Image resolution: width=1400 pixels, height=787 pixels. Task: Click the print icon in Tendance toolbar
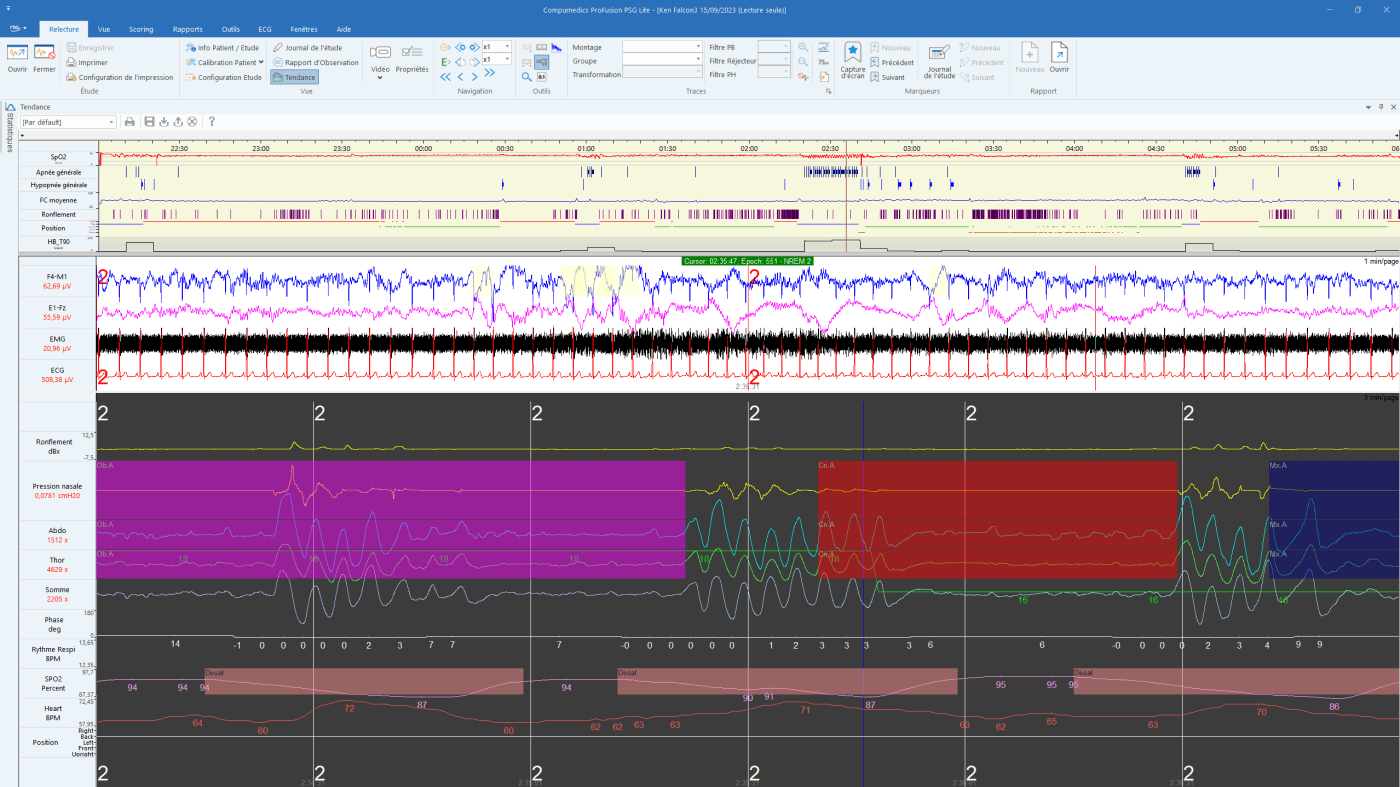pyautogui.click(x=129, y=122)
